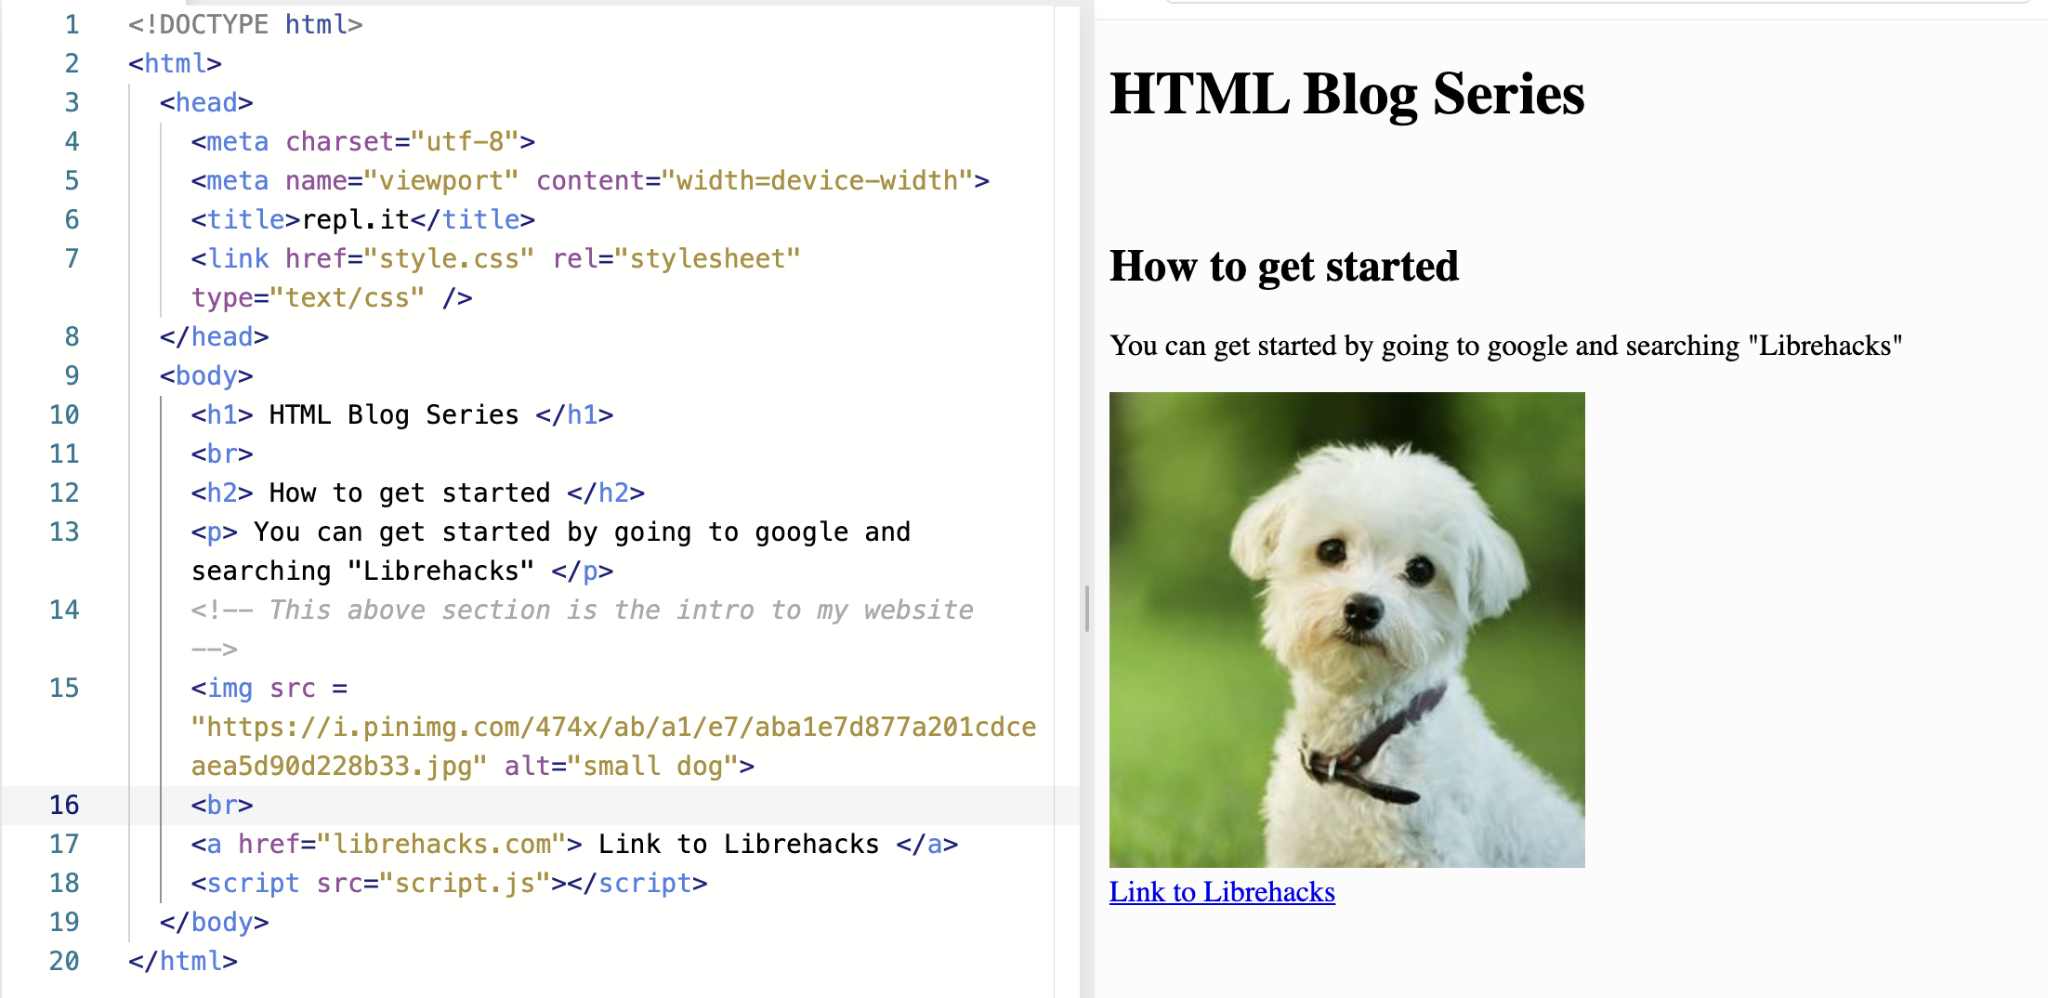The image size is (2048, 998).
Task: Click the script src script.js line
Action: click(449, 883)
